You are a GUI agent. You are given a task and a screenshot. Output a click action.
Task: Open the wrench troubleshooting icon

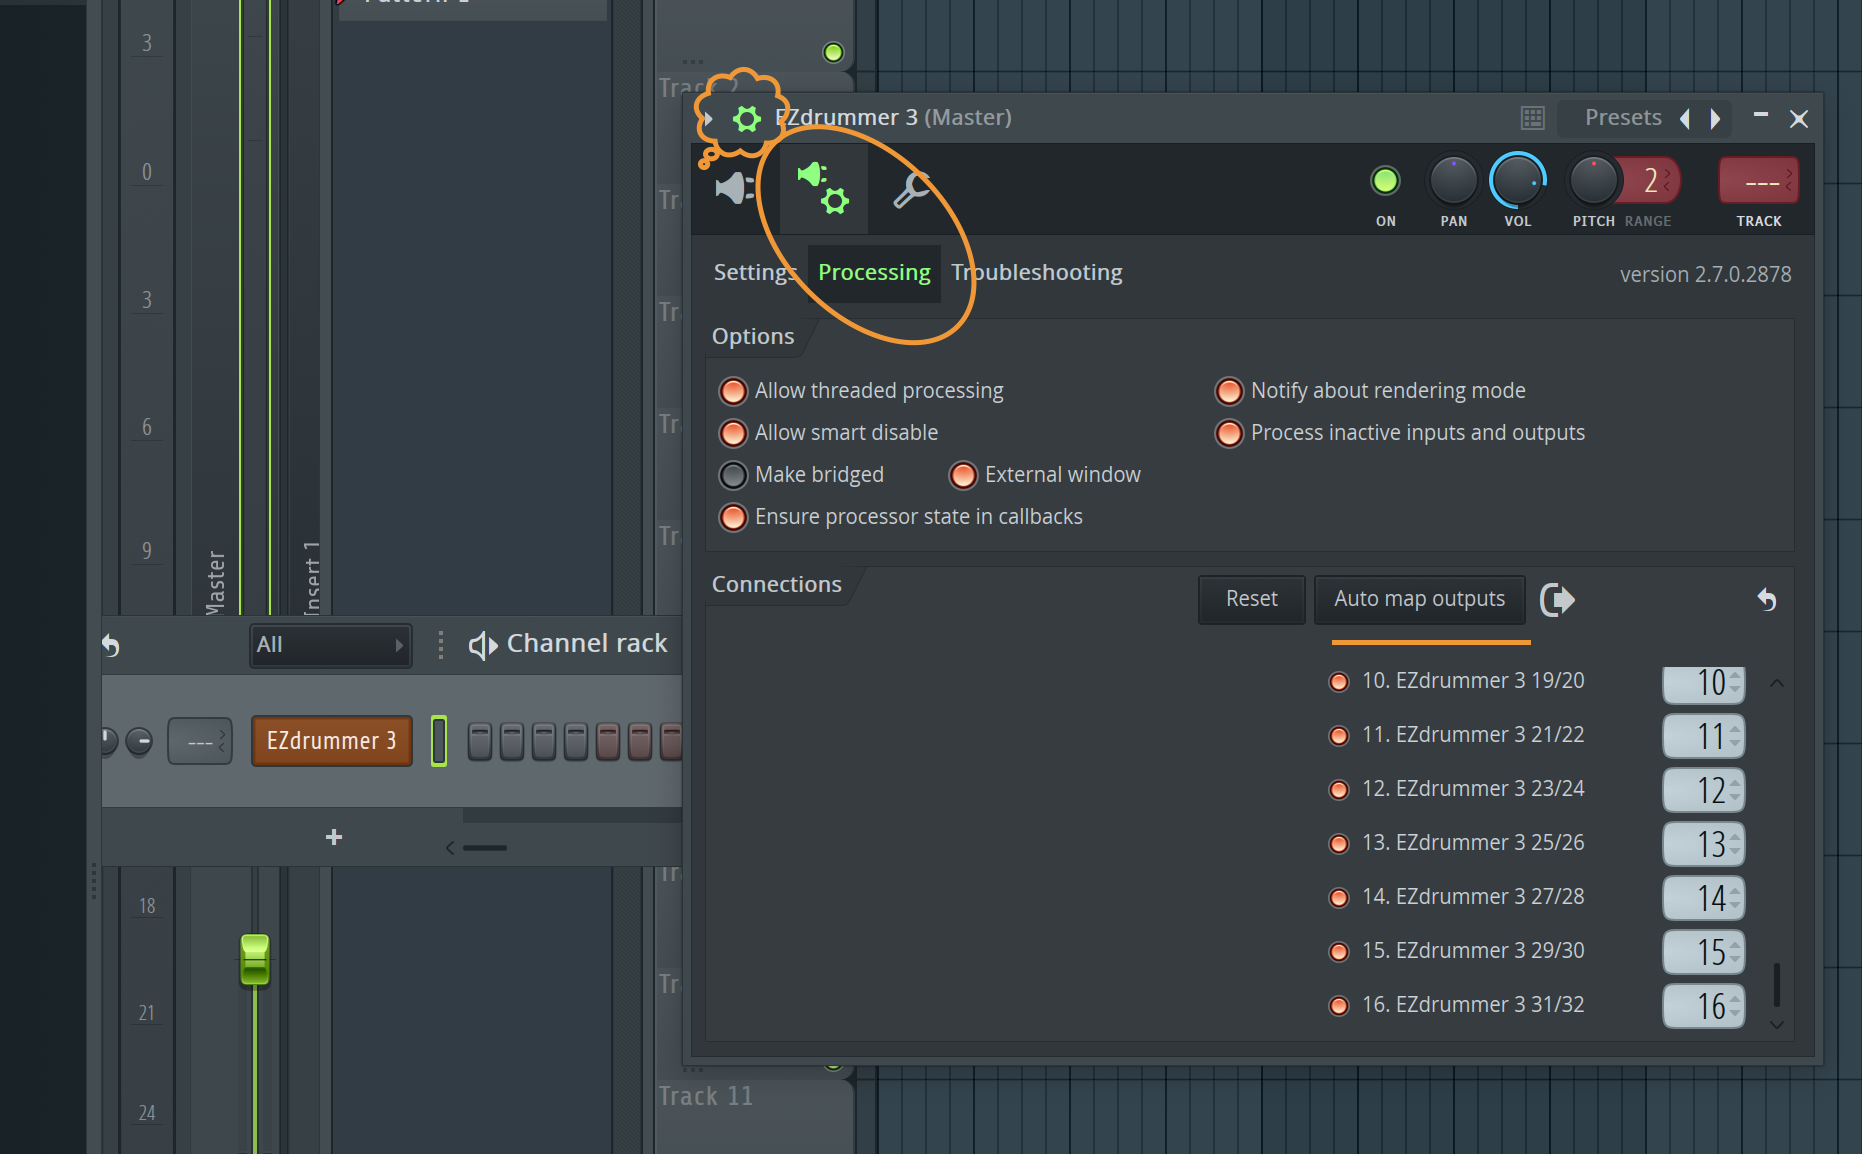(911, 189)
